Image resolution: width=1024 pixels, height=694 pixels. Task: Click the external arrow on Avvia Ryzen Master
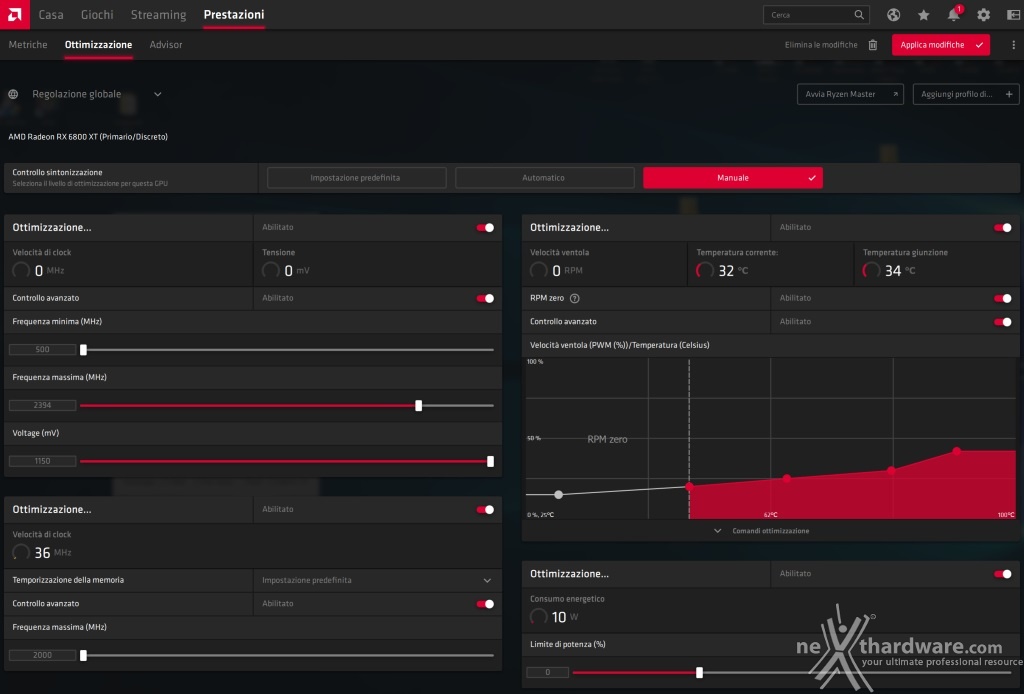895,94
